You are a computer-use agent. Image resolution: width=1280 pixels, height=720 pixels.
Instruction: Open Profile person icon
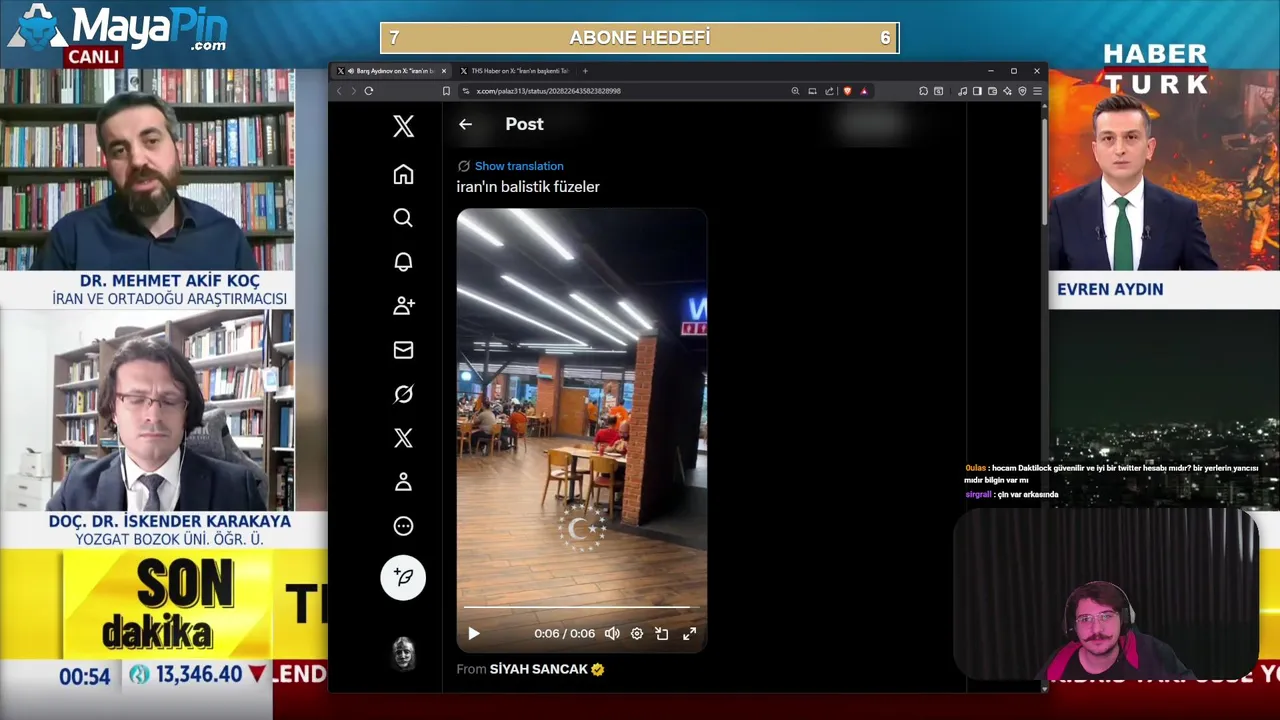click(403, 482)
